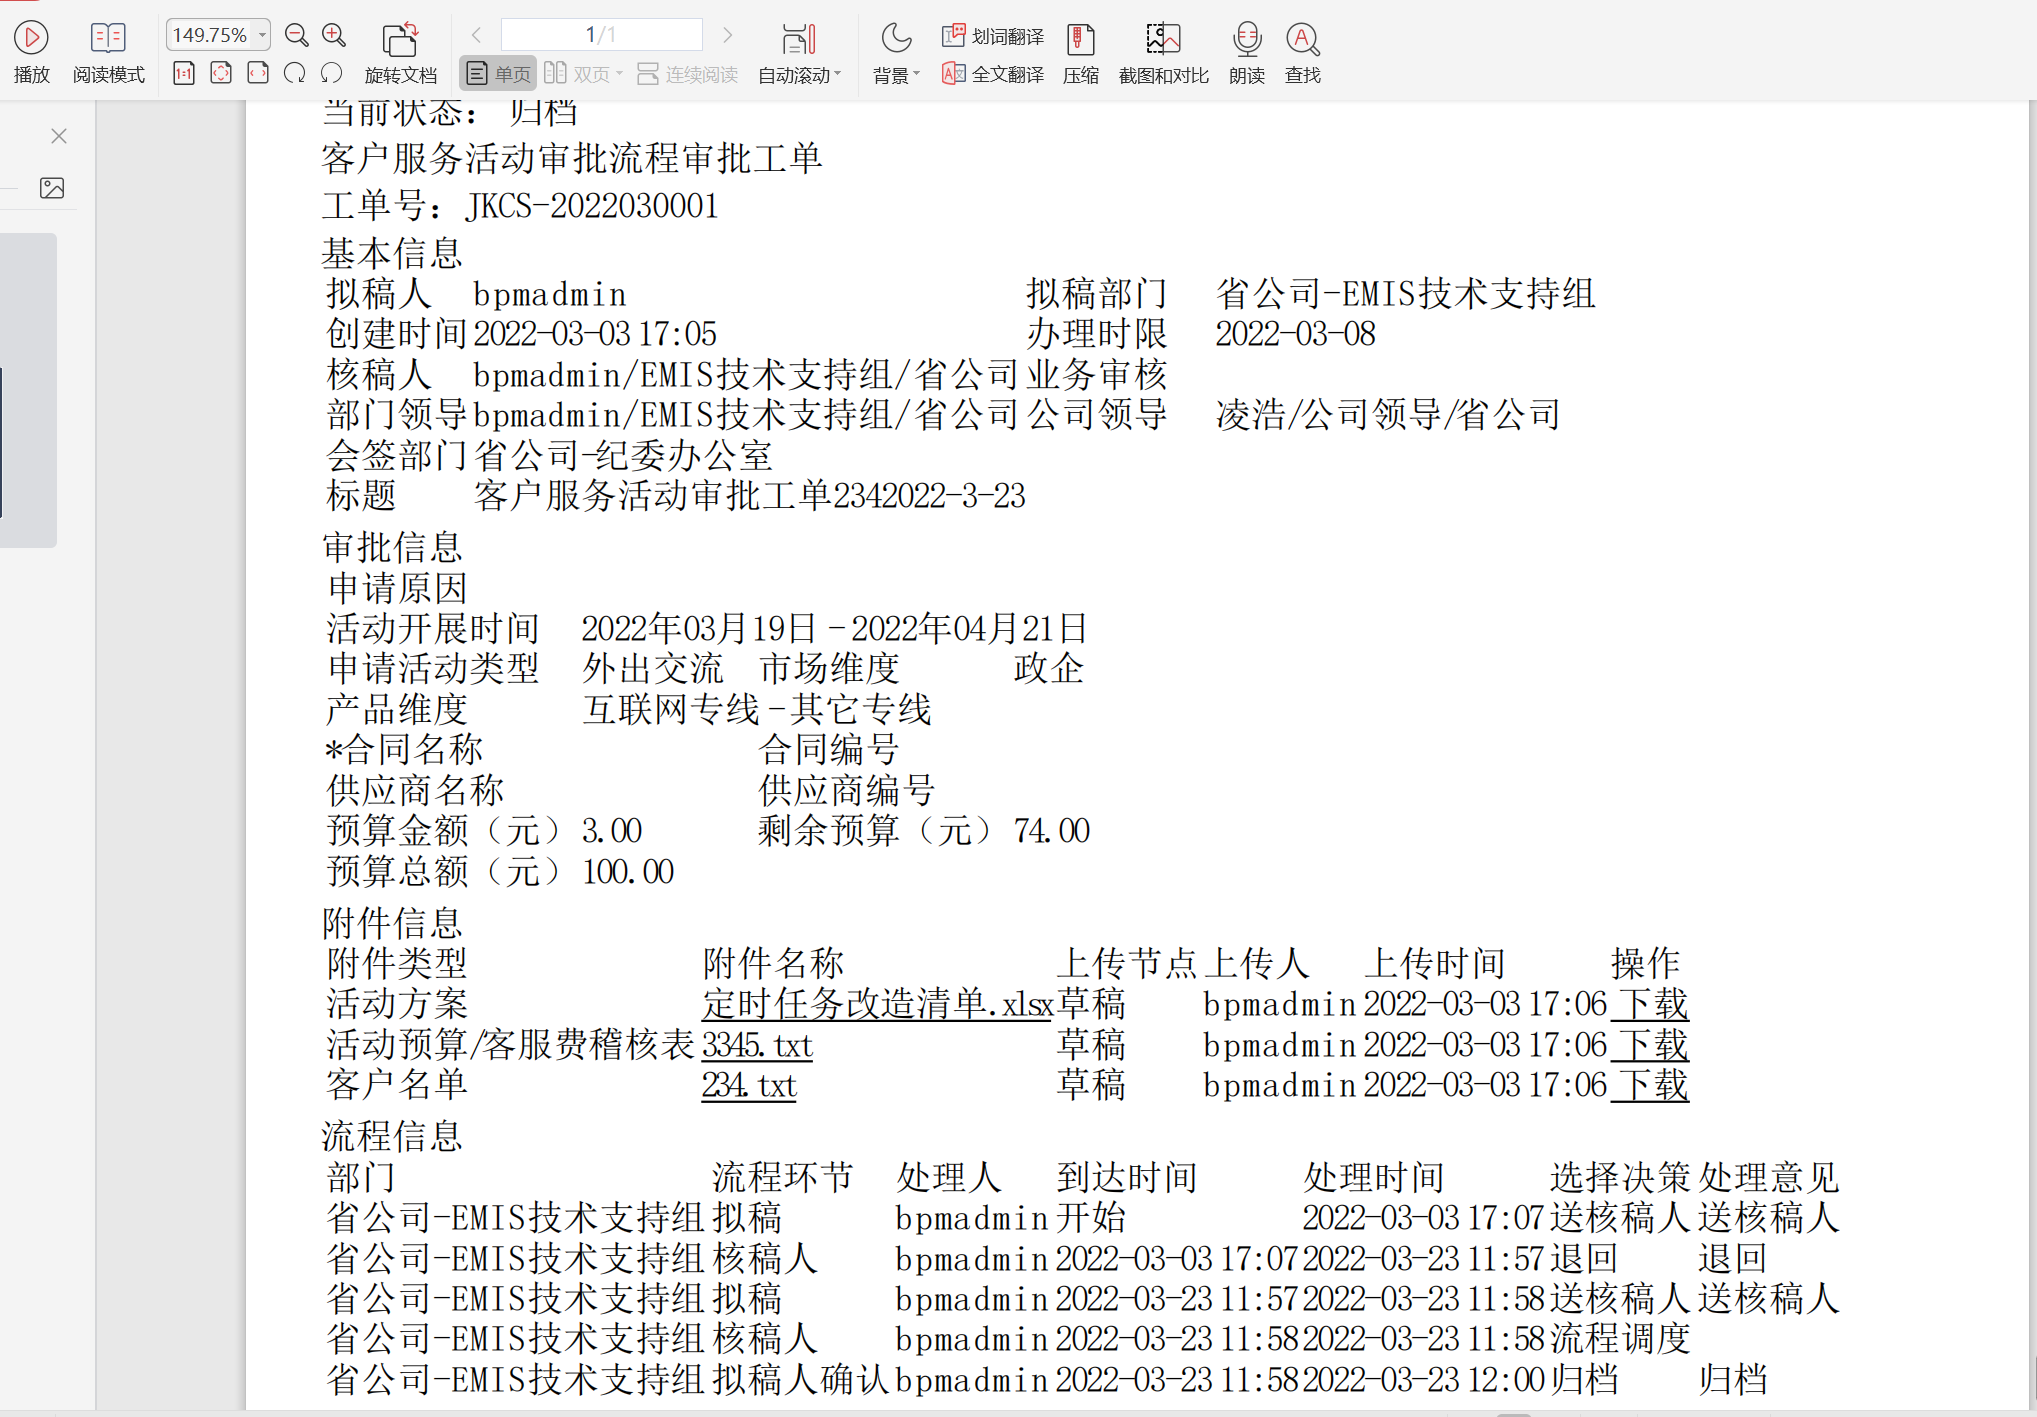This screenshot has width=2037, height=1417.
Task: Click the Play (播放) slideshow icon
Action: [x=31, y=39]
